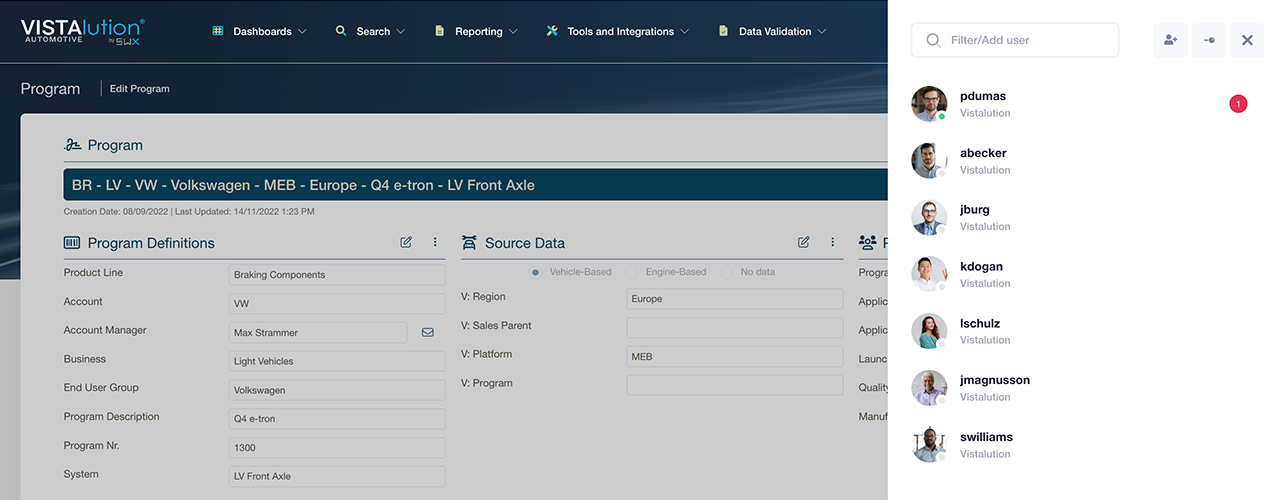Click the Program page title
The width and height of the screenshot is (1280, 500).
pyautogui.click(x=50, y=89)
